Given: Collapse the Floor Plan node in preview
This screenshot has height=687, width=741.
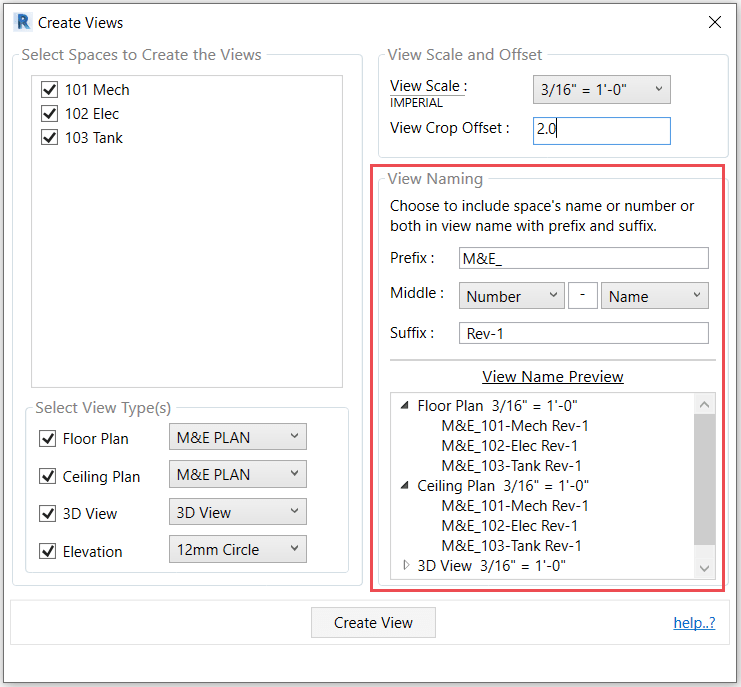Looking at the screenshot, I should [x=405, y=406].
